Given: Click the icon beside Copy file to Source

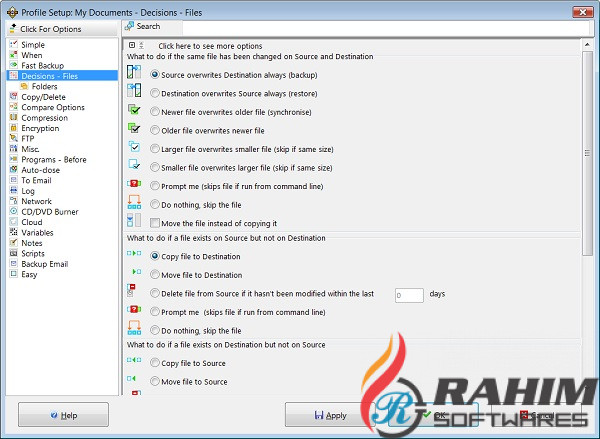Looking at the screenshot, I should [x=134, y=360].
